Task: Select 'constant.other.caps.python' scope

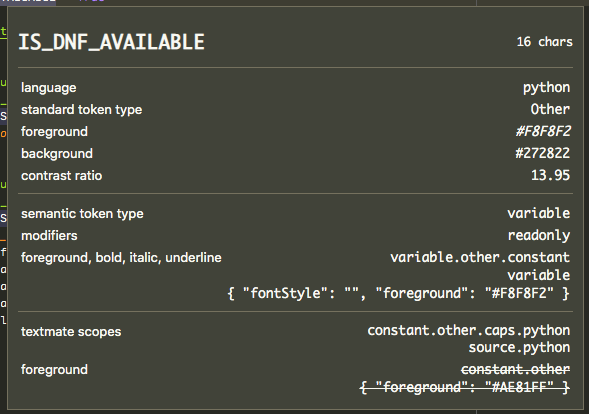Action: (x=468, y=331)
